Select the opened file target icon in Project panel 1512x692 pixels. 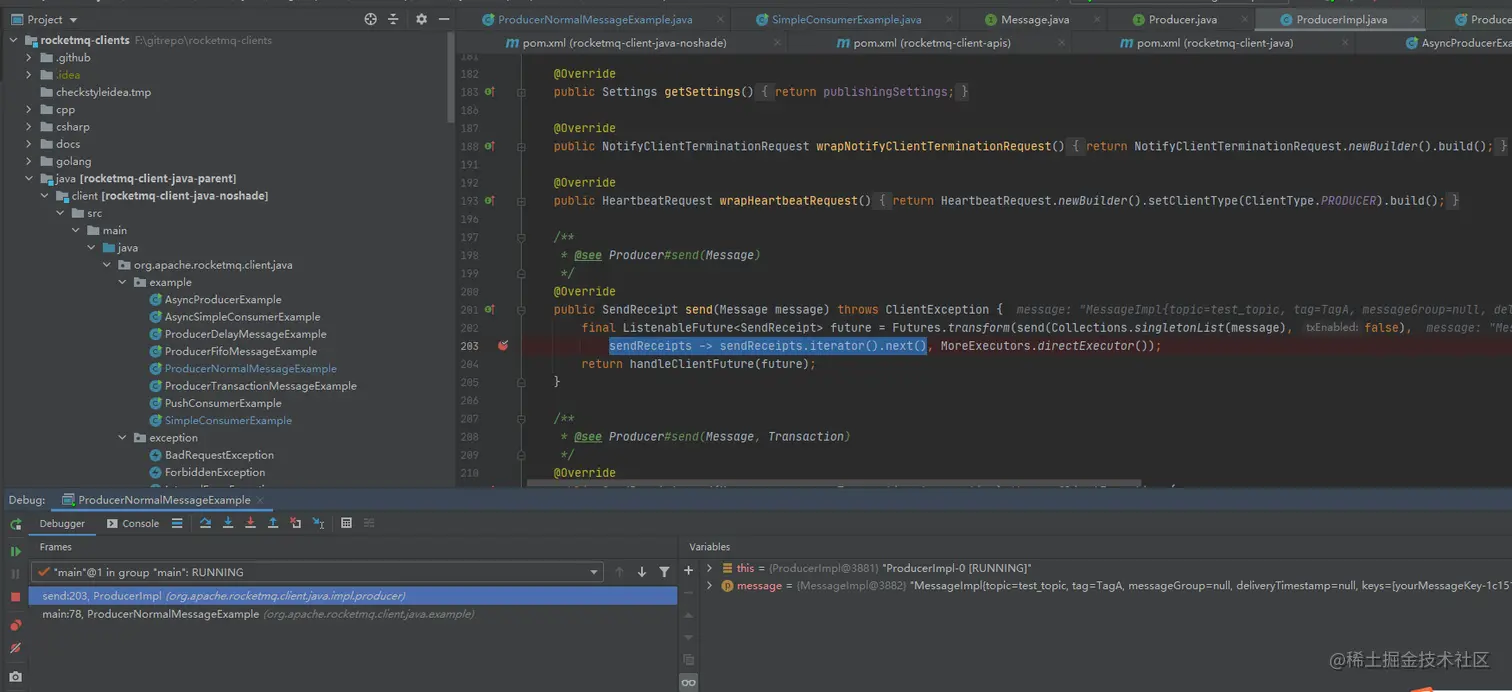click(370, 19)
